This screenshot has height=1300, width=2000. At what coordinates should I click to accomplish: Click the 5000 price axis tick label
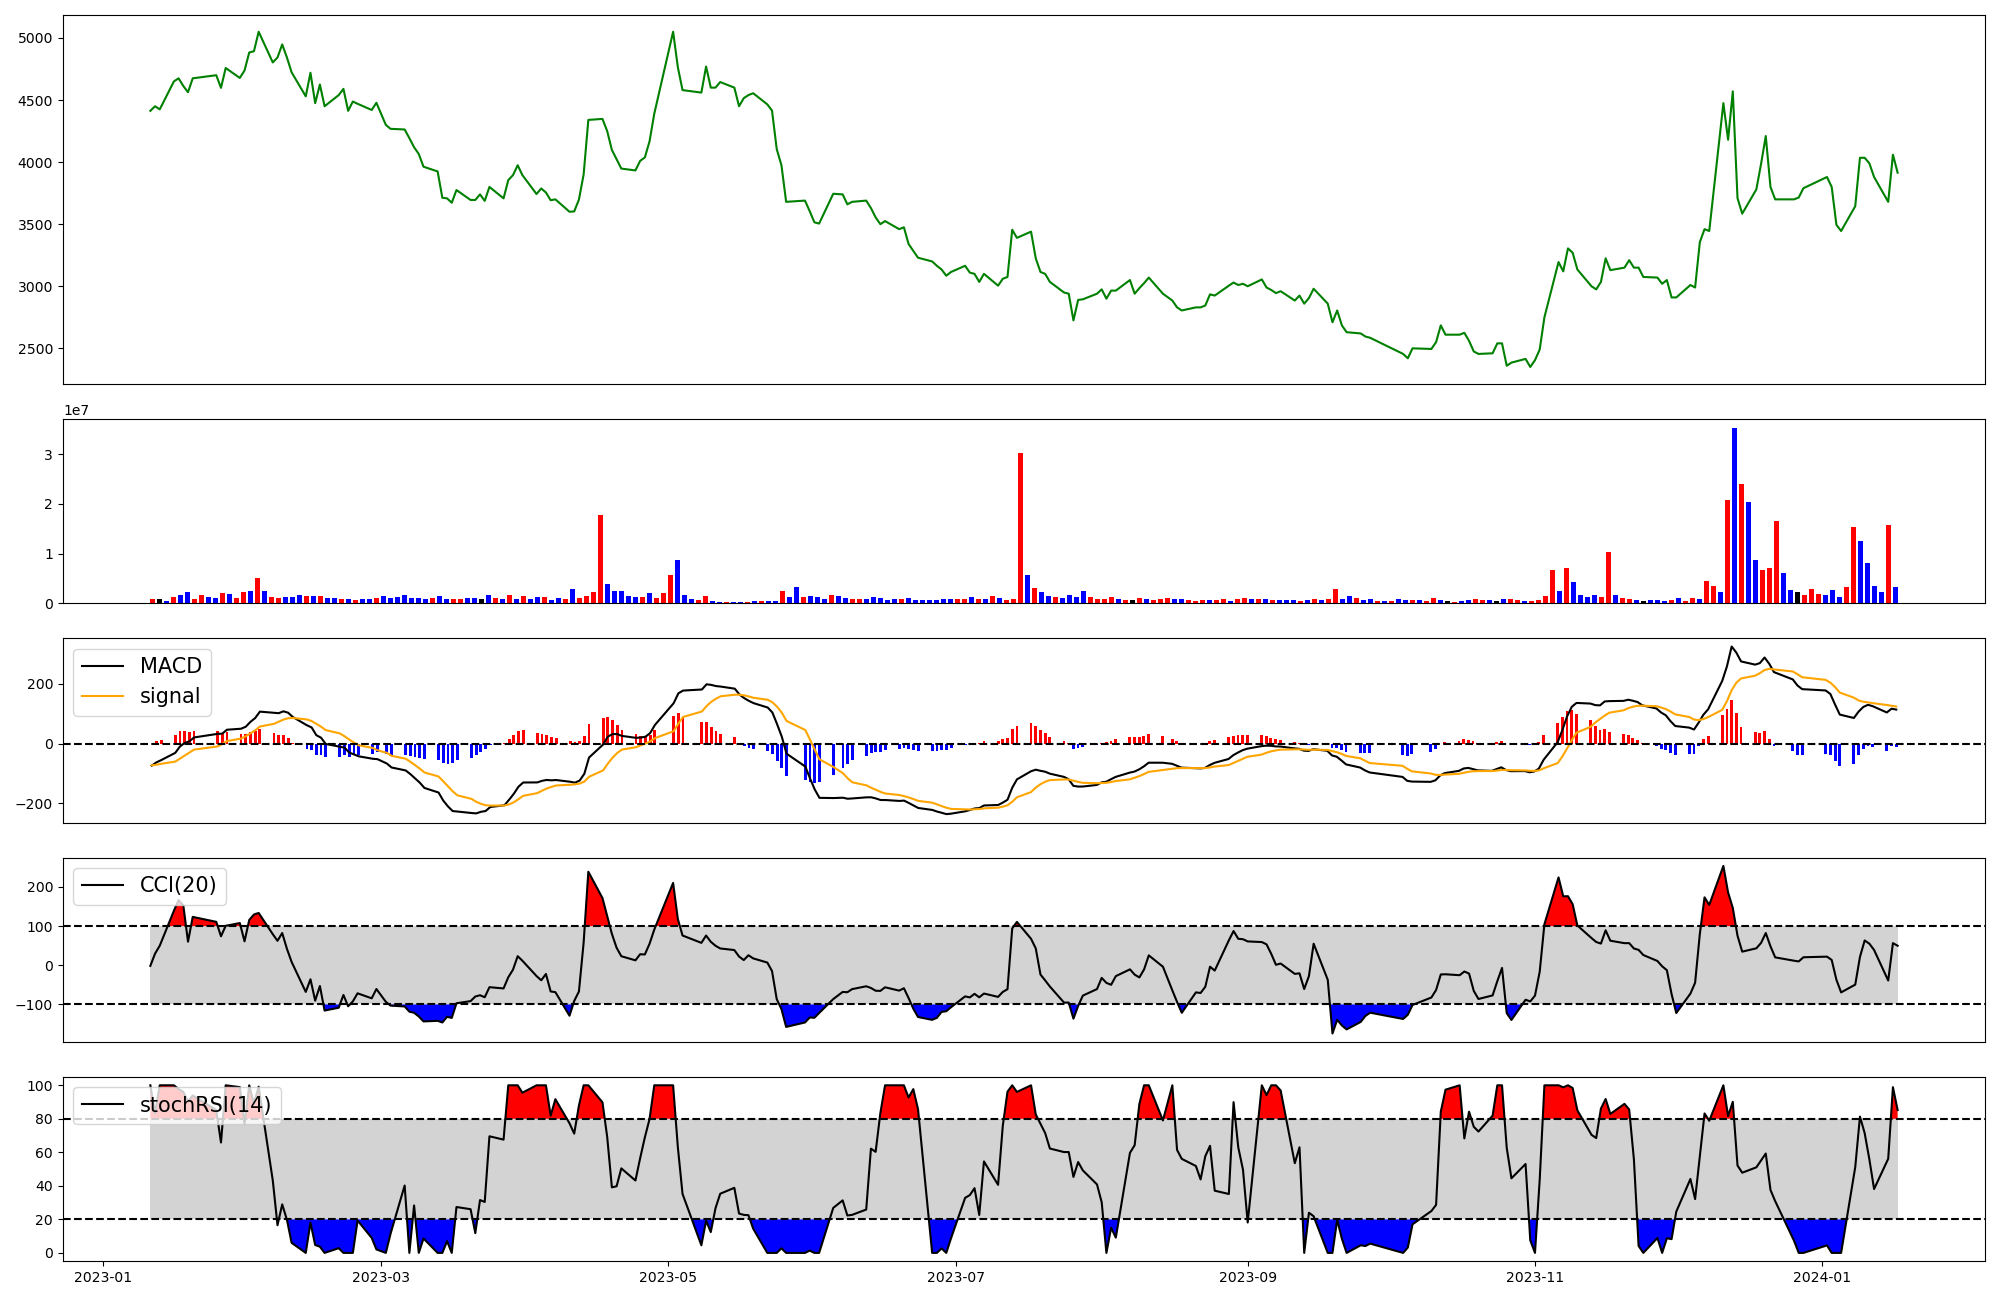[x=35, y=38]
